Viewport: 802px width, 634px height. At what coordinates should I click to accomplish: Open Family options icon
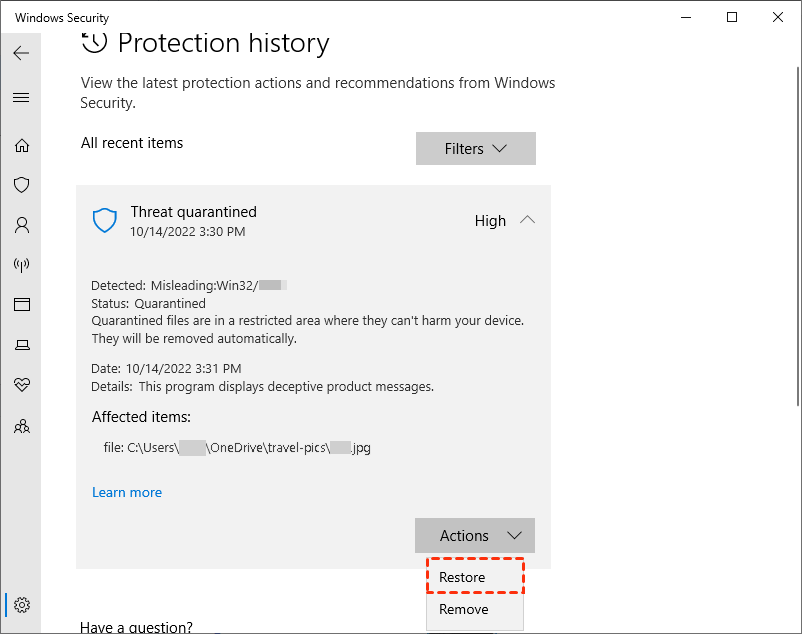click(x=21, y=425)
